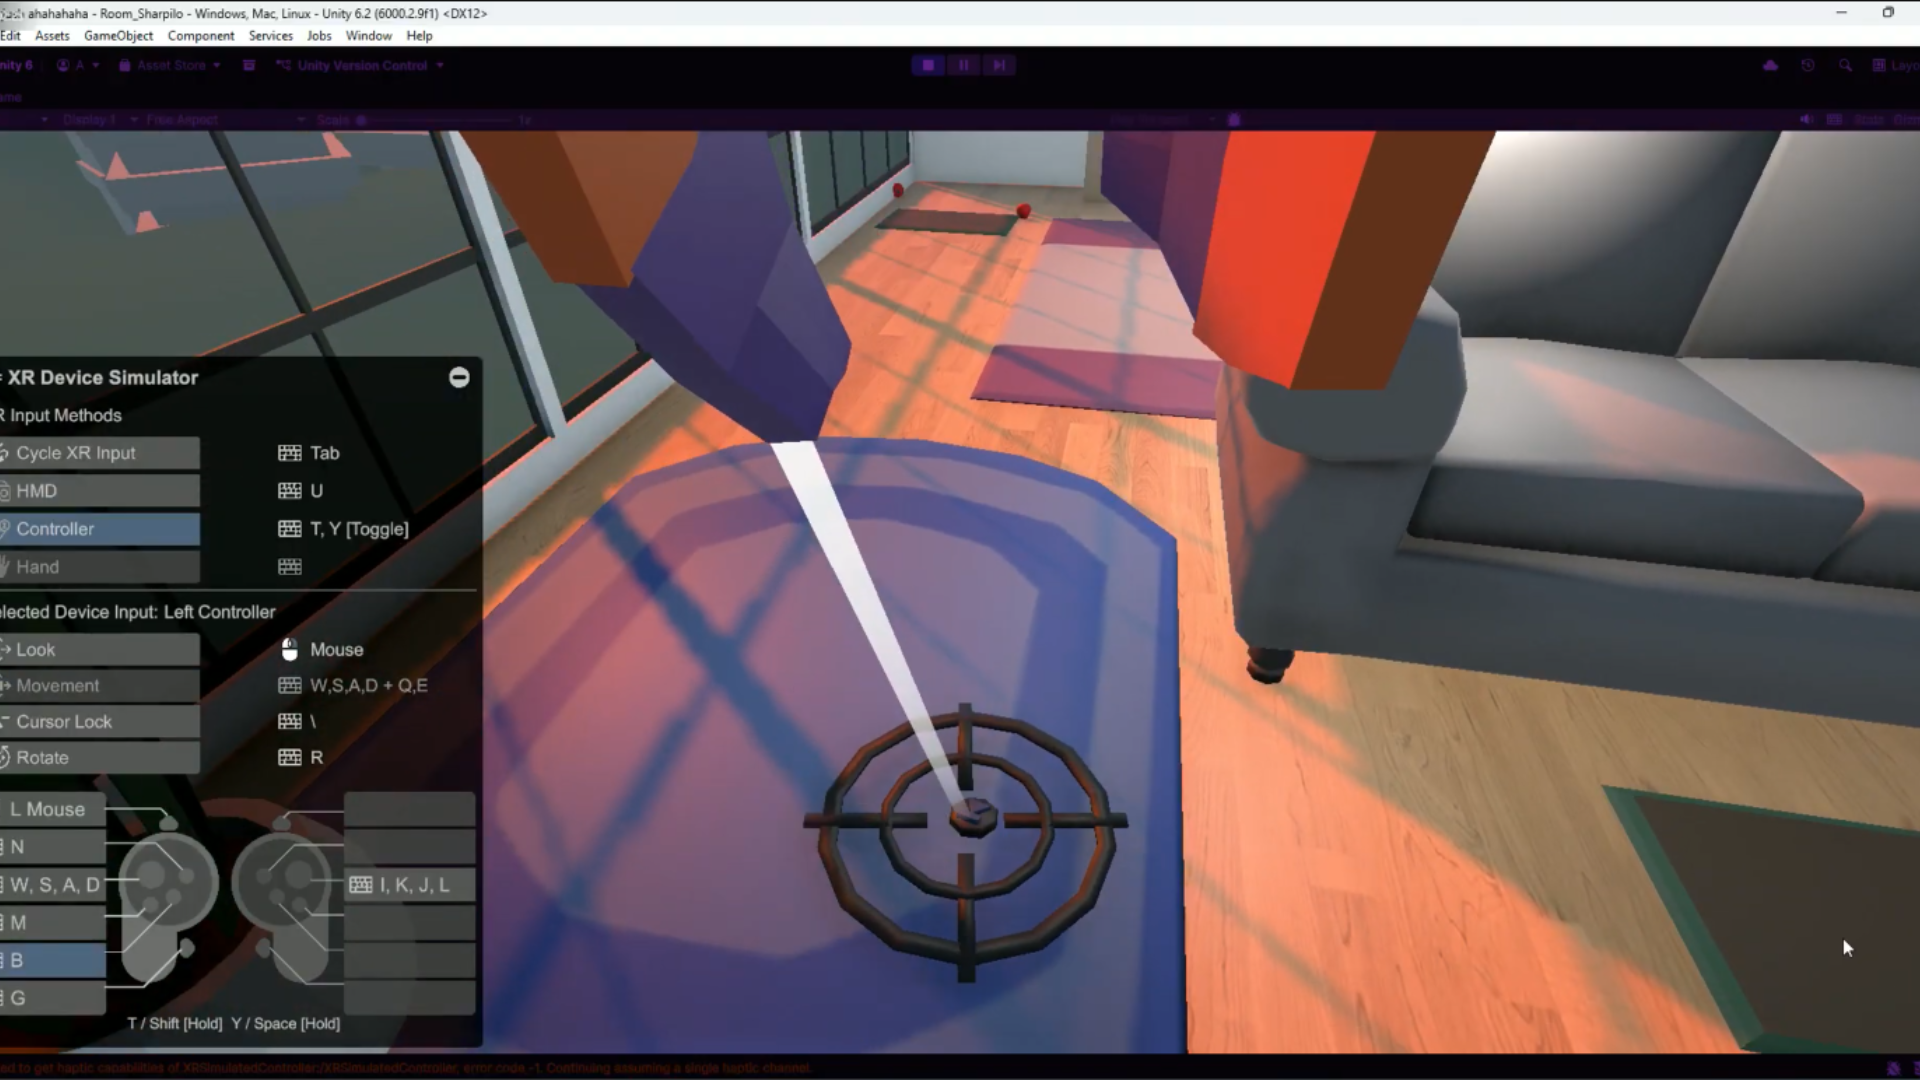This screenshot has width=1920, height=1080.
Task: Expand the Unity Version Control dropdown
Action: [360, 65]
